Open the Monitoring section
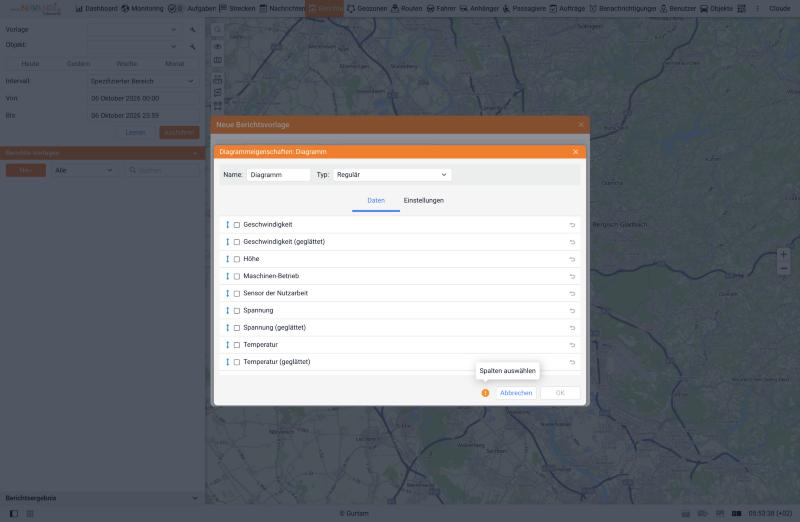This screenshot has height=522, width=800. (x=142, y=9)
